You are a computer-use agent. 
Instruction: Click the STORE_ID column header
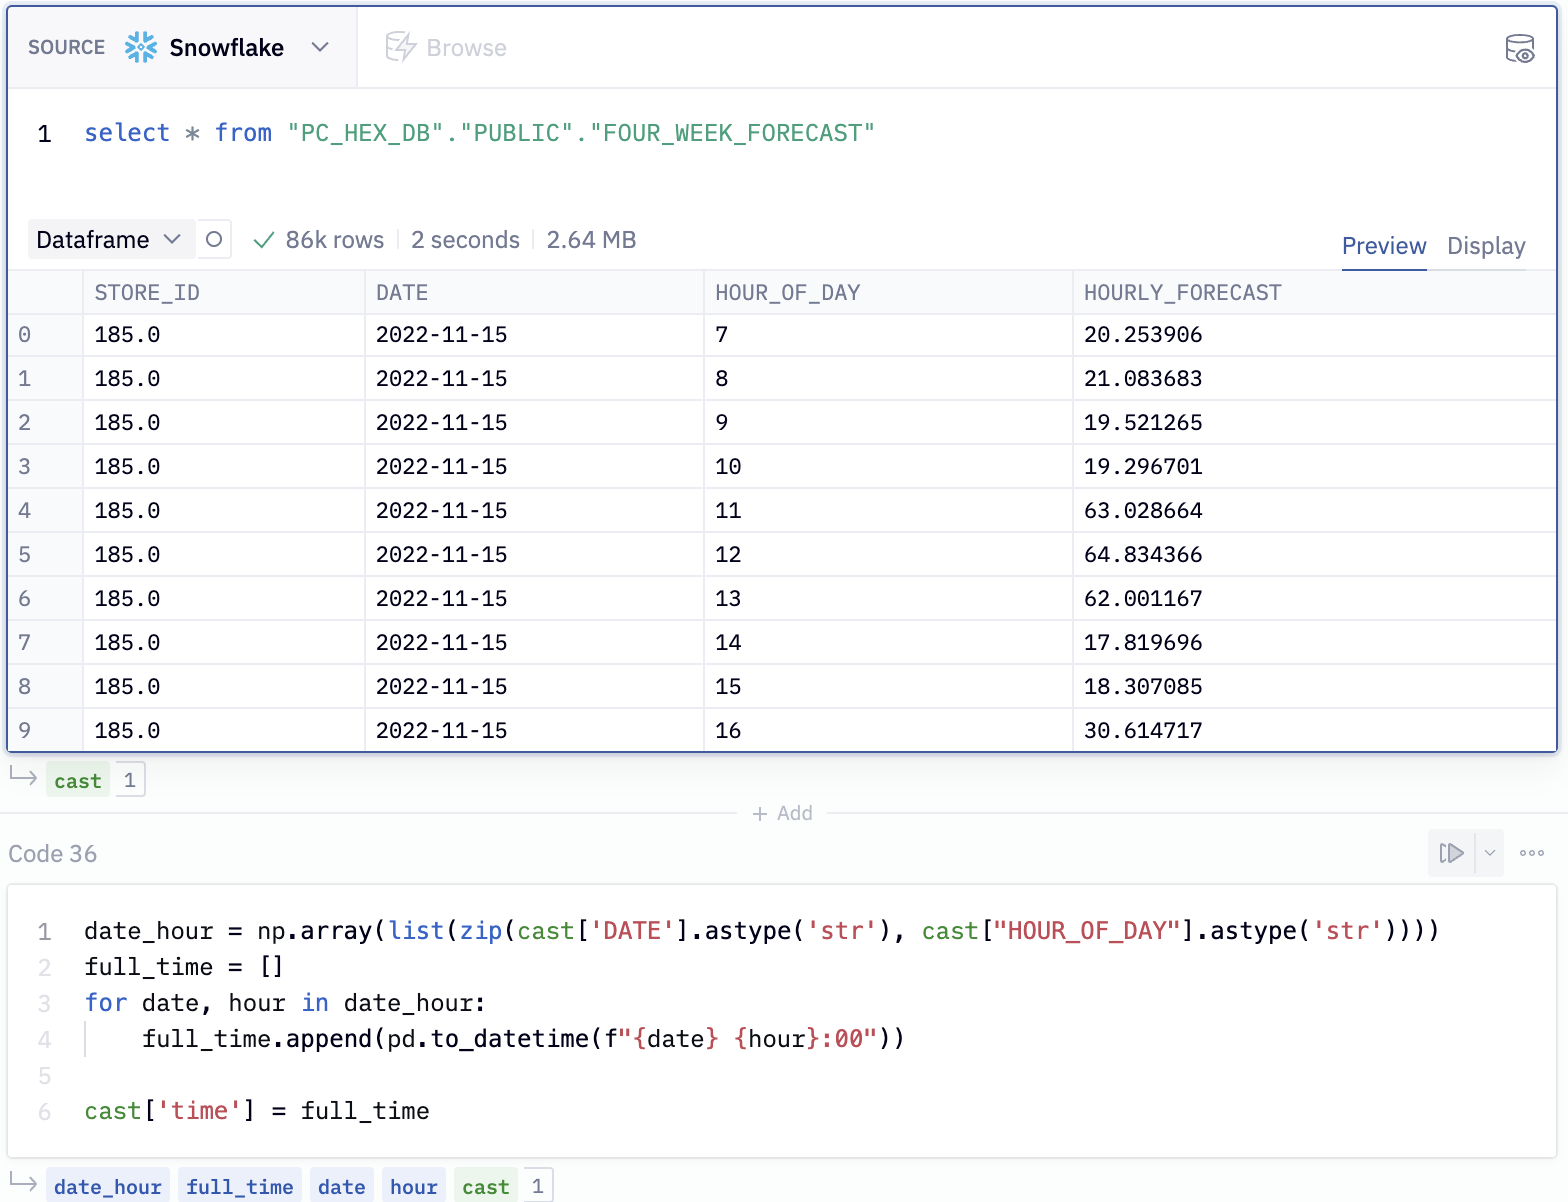147,293
